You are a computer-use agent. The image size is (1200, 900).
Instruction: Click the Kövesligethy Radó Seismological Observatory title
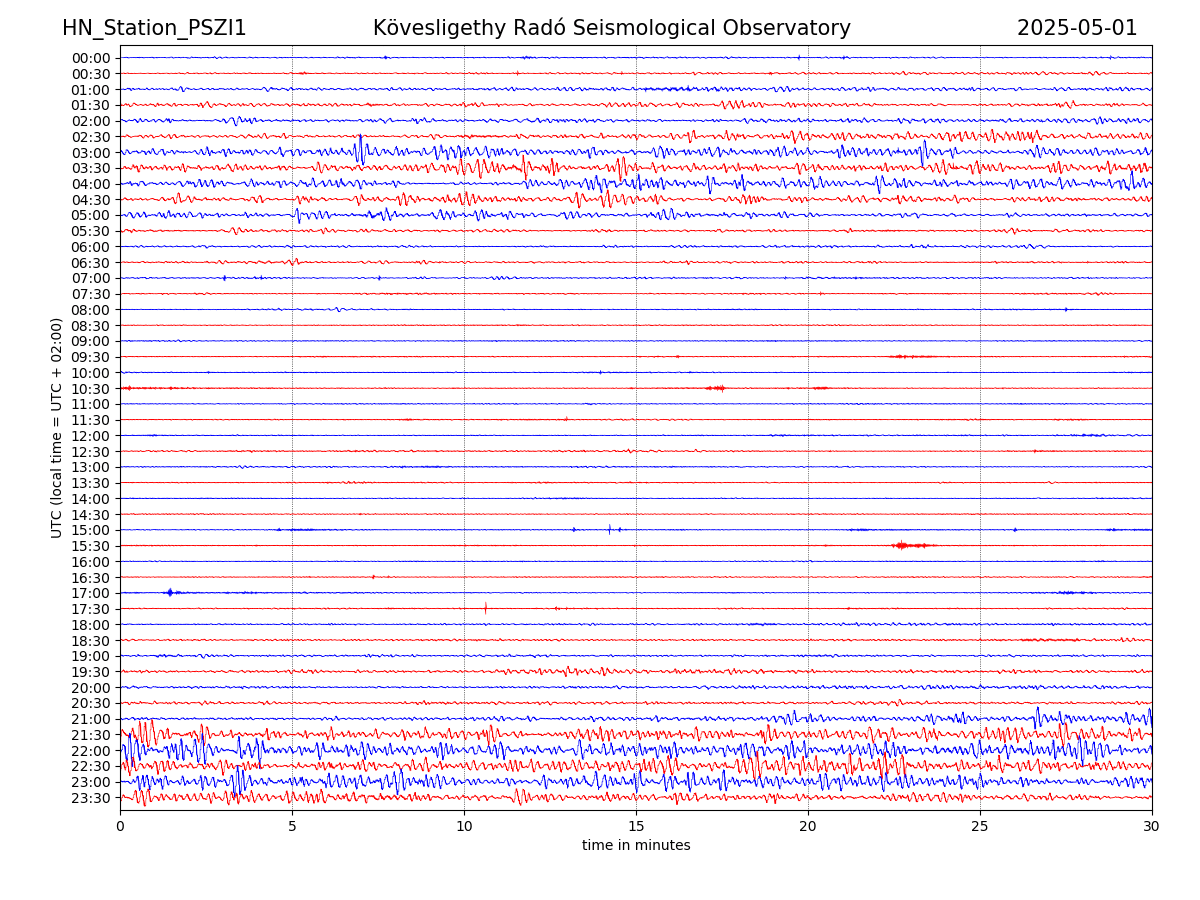click(611, 29)
